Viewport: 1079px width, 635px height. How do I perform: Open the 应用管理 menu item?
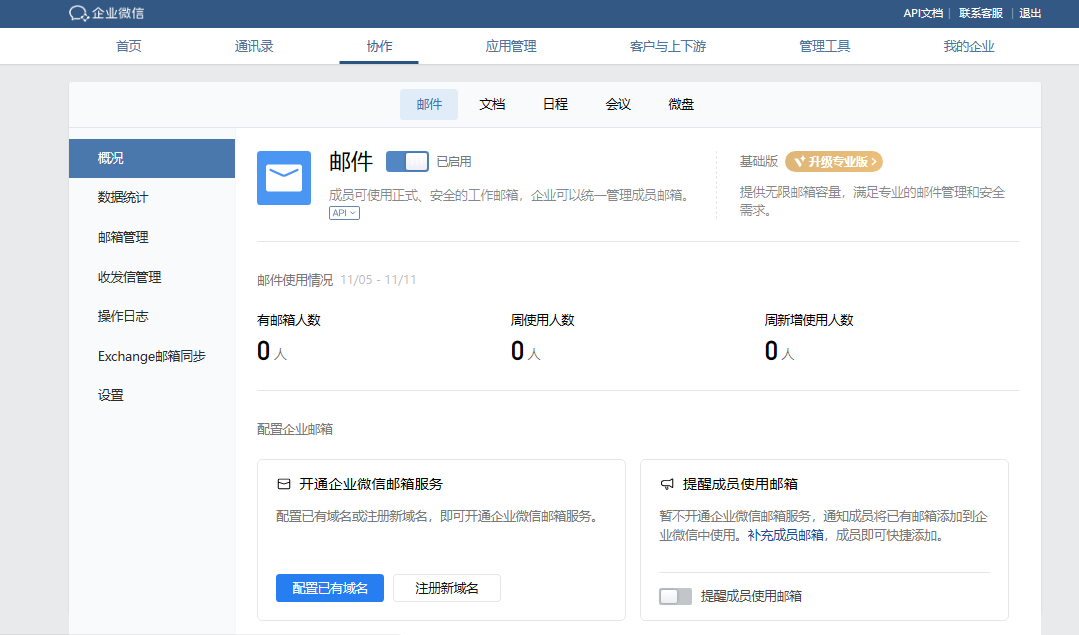point(510,45)
